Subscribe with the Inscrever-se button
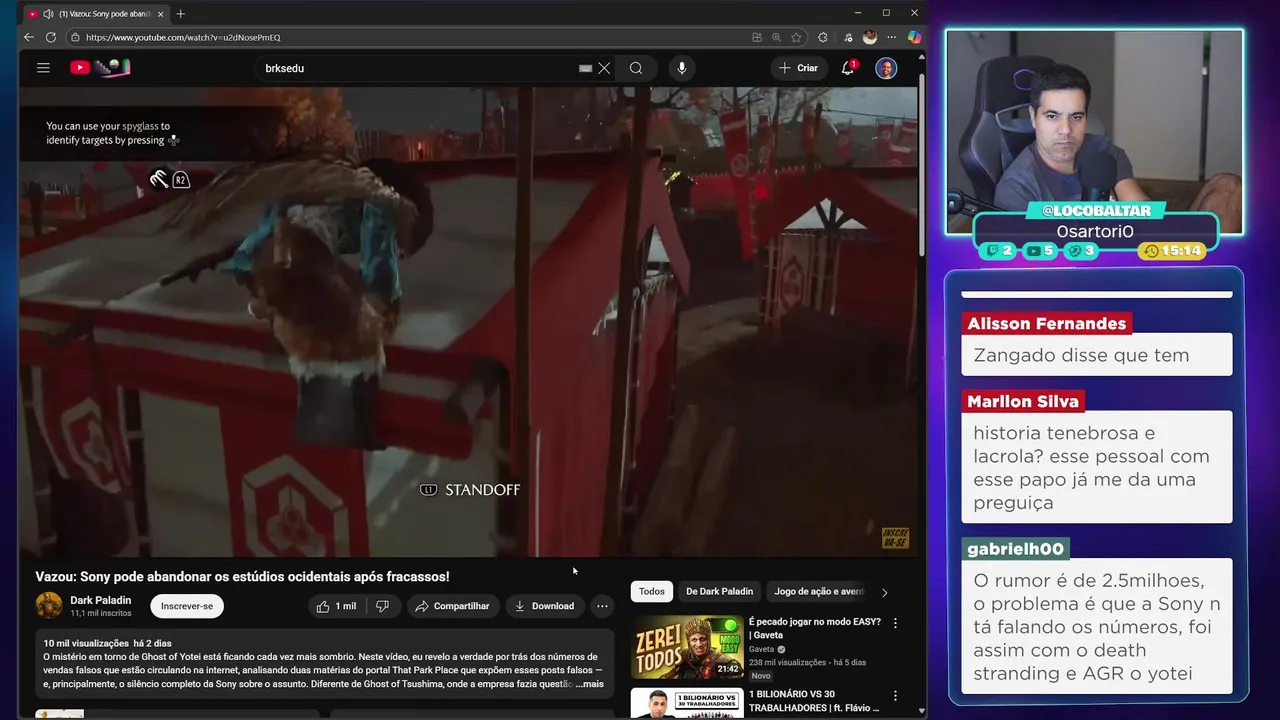Viewport: 1280px width, 720px height. (x=187, y=606)
